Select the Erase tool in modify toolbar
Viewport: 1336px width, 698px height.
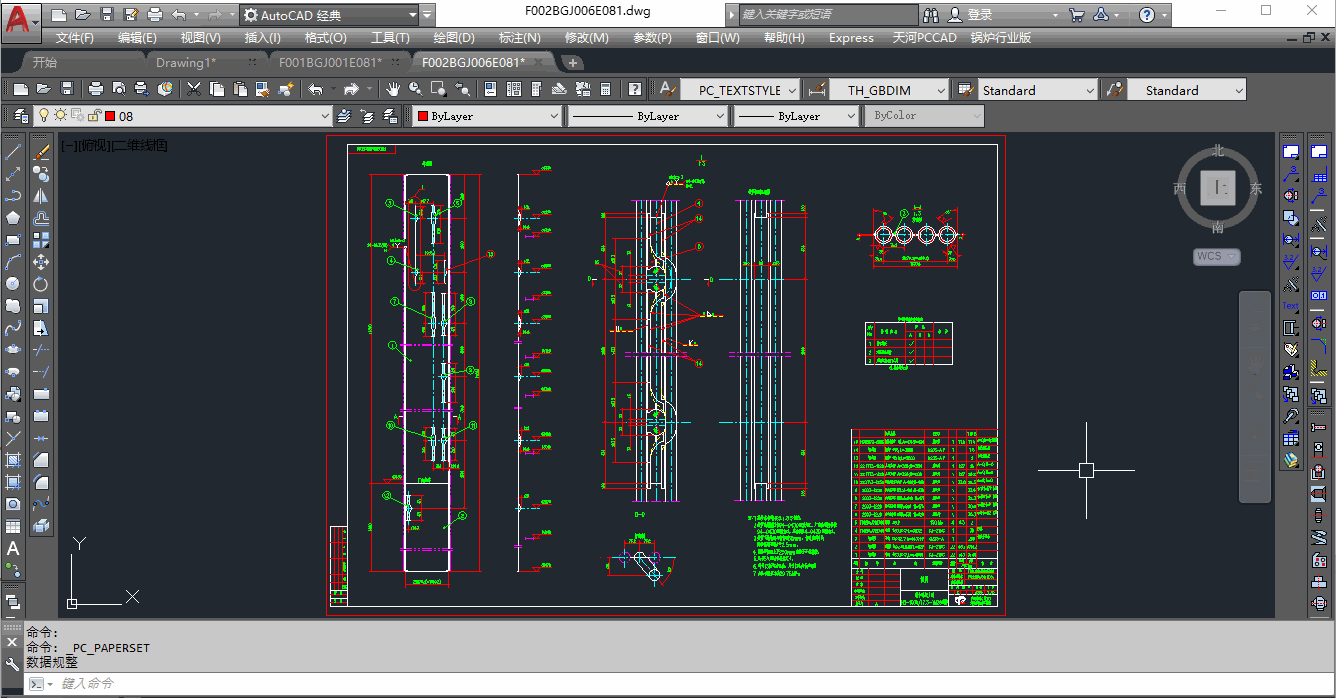(41, 152)
